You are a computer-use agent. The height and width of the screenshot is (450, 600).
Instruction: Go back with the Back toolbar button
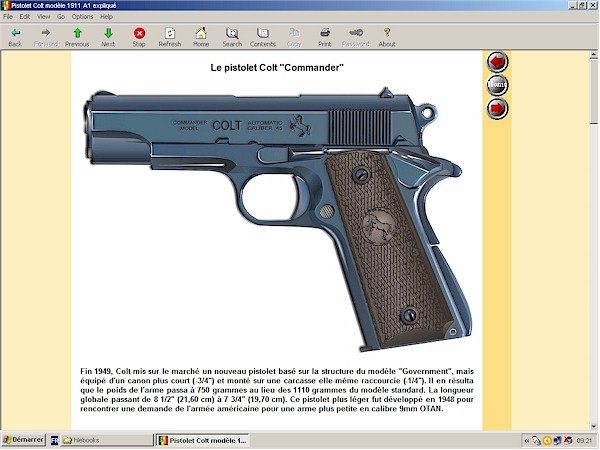15,37
